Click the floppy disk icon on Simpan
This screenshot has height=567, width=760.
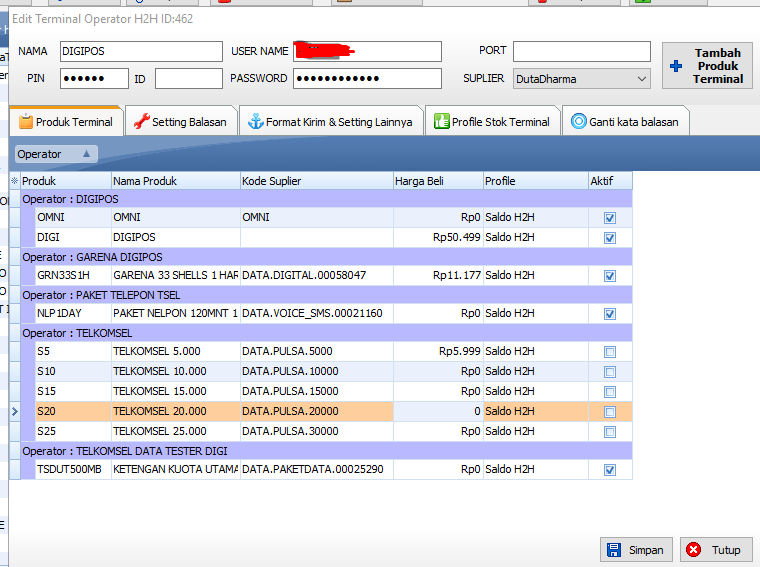point(613,550)
